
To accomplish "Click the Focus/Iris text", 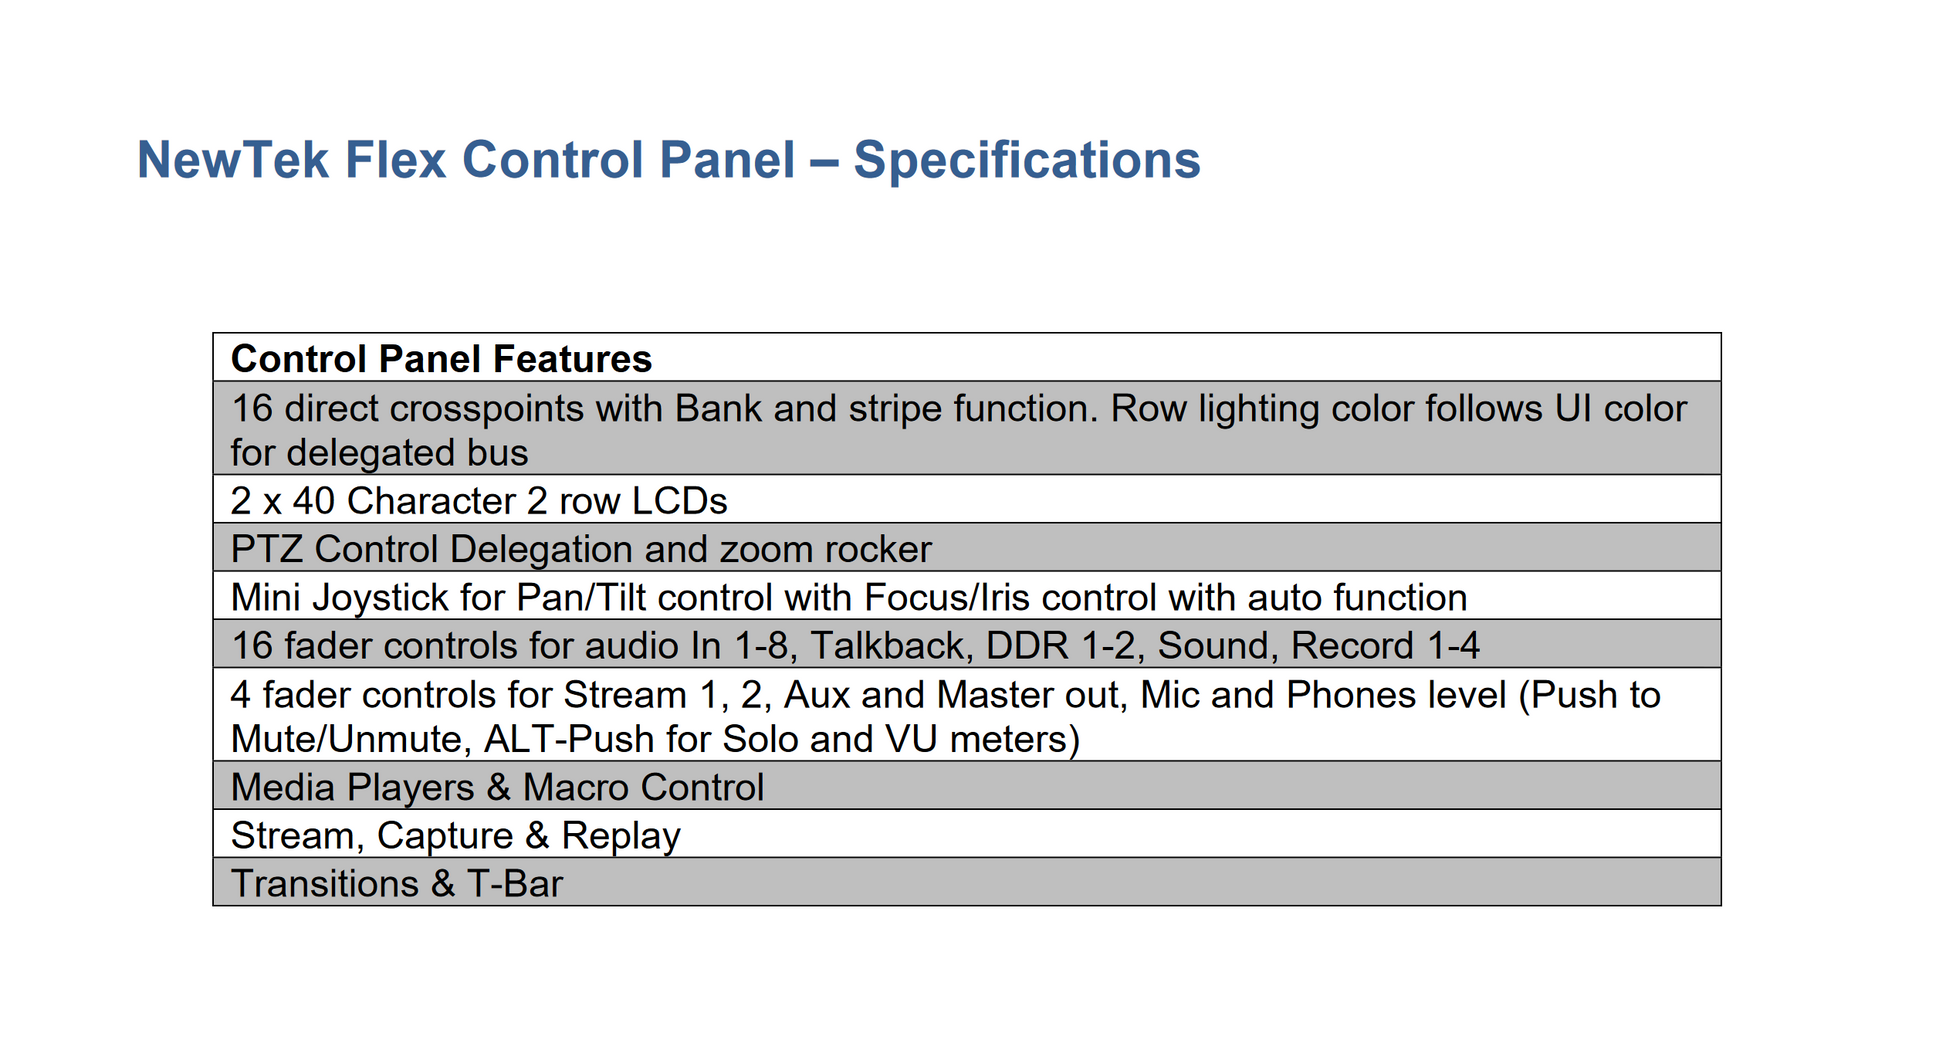I will (x=947, y=597).
